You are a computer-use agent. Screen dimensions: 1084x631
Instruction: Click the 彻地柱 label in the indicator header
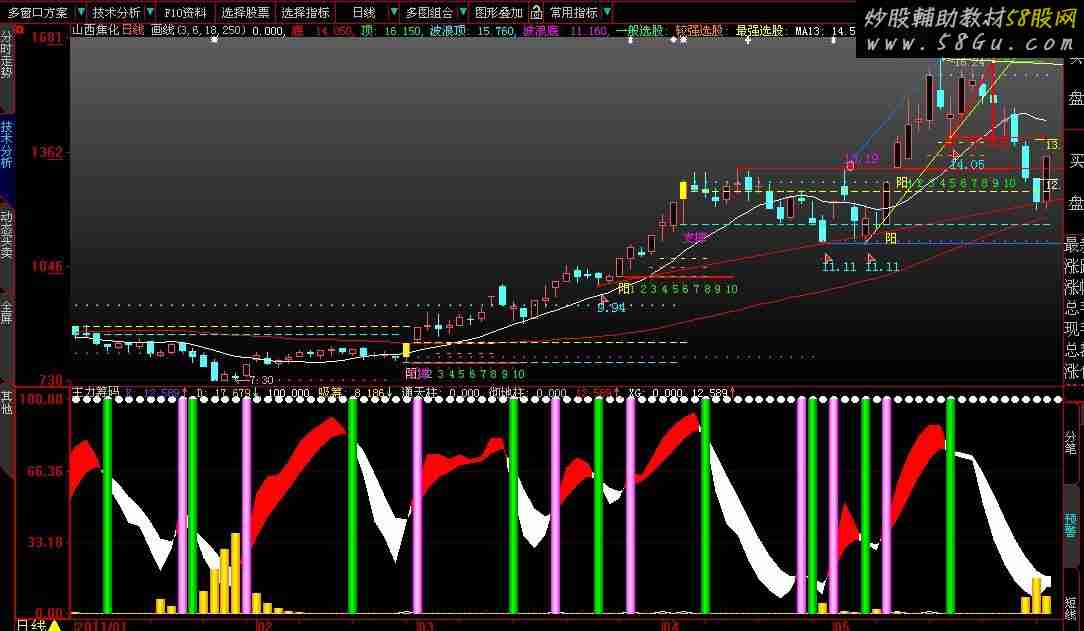507,393
